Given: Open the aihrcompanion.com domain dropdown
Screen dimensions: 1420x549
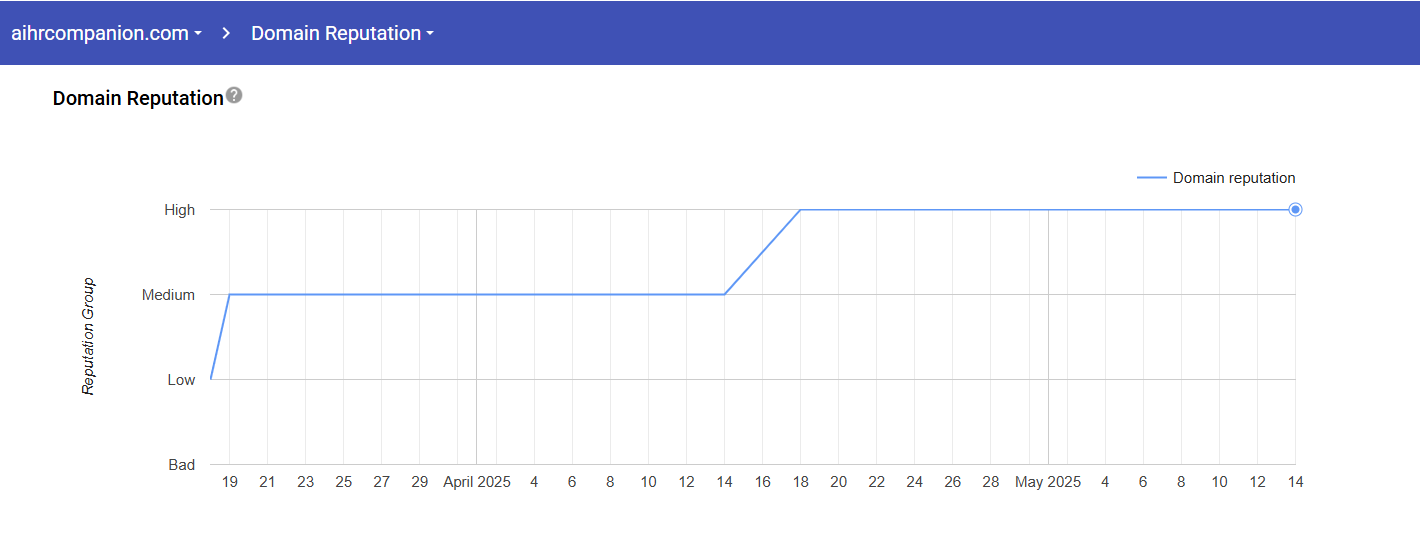Looking at the screenshot, I should tap(106, 33).
